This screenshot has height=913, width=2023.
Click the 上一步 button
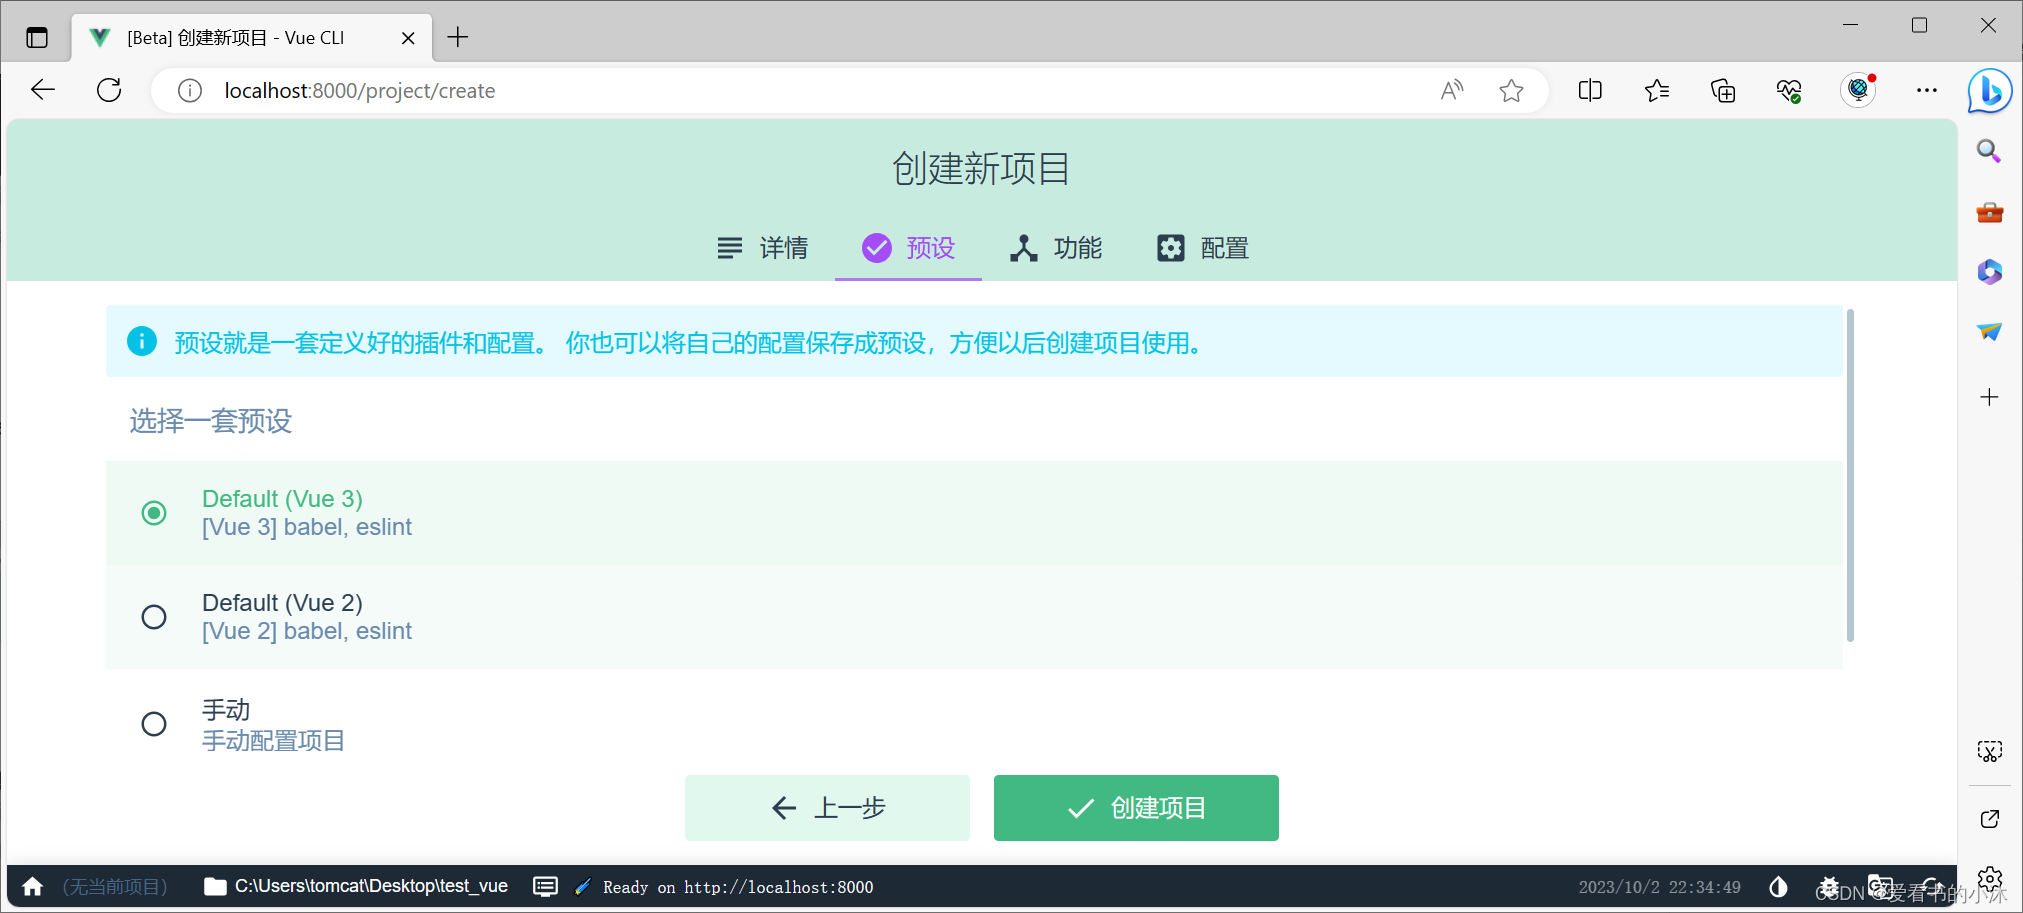[827, 808]
